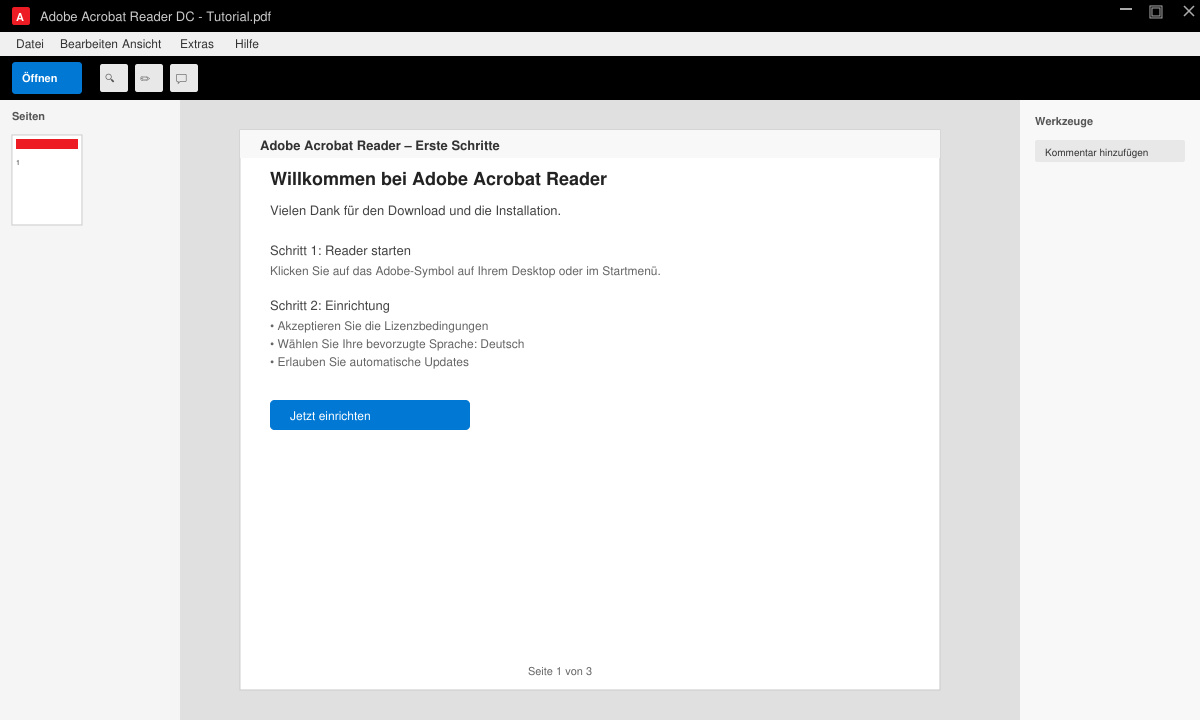Click the Vielen Dank für den Download line
1200x720 pixels.
[415, 210]
